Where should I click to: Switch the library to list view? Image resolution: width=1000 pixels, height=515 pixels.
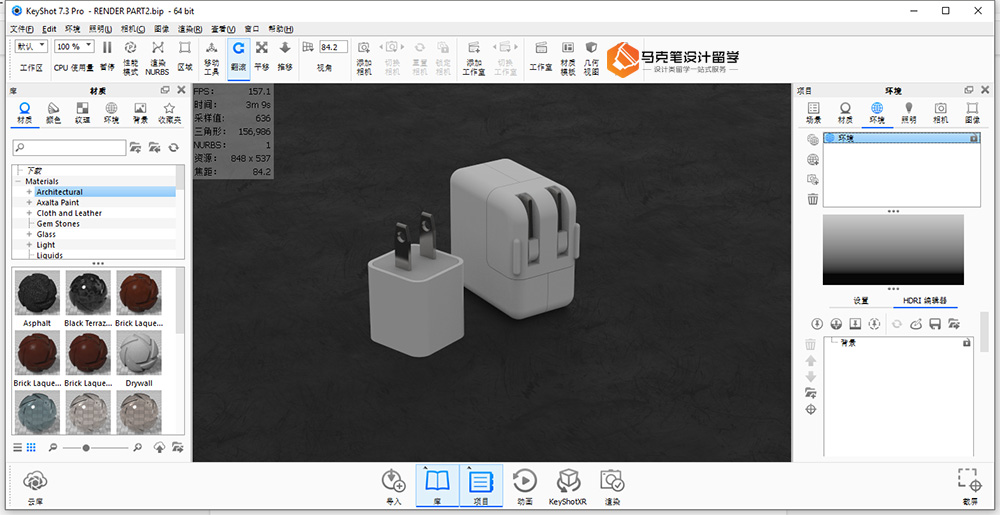18,447
